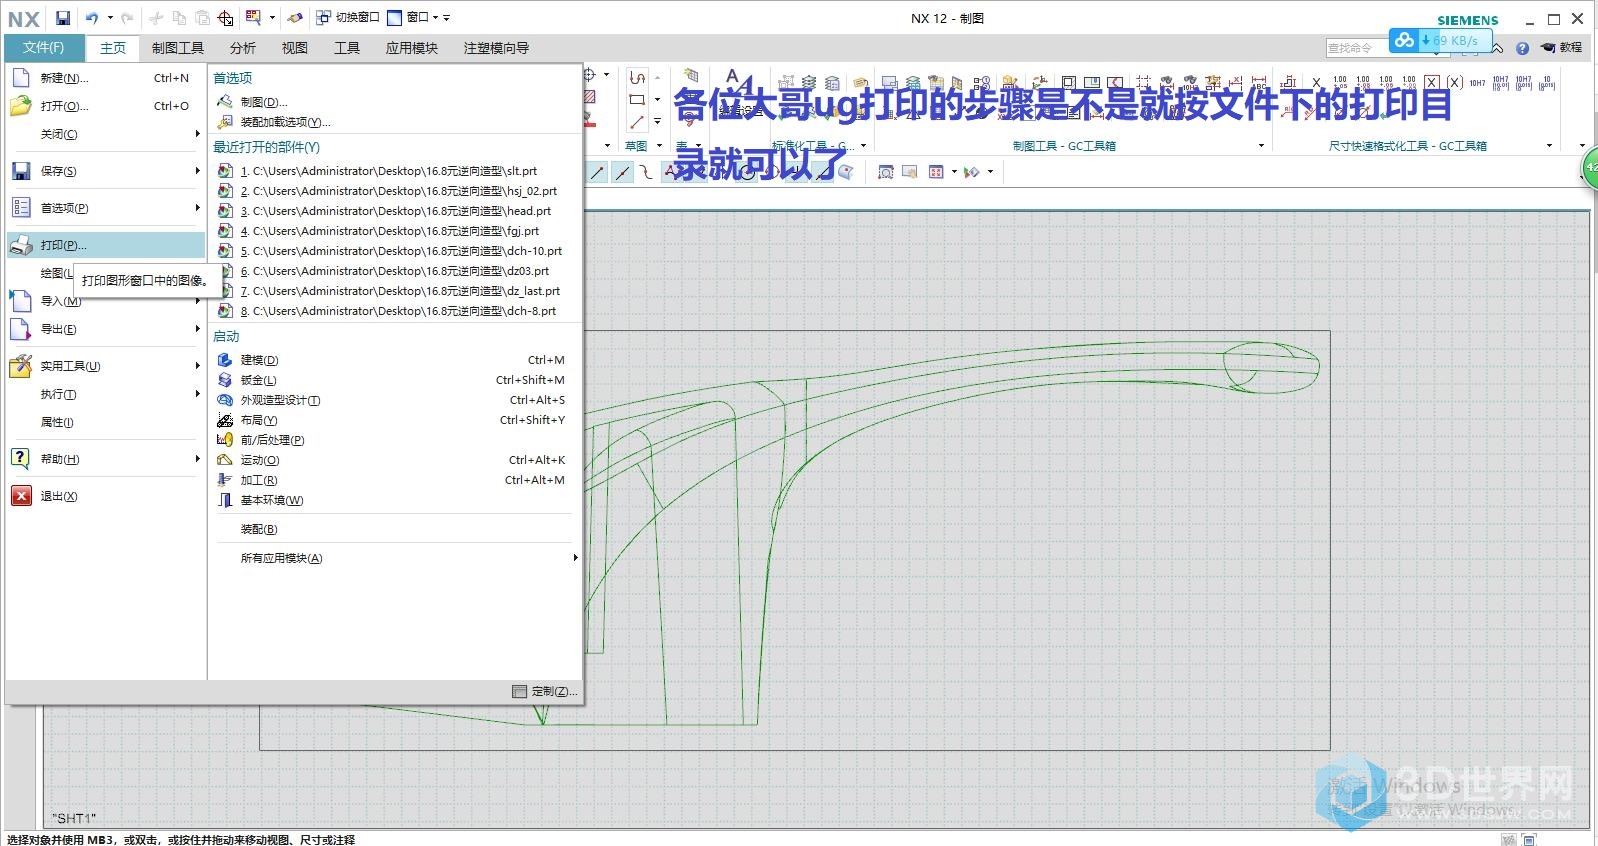Click the Switch Window (切换窗口) icon
1598x846 pixels.
(x=323, y=18)
